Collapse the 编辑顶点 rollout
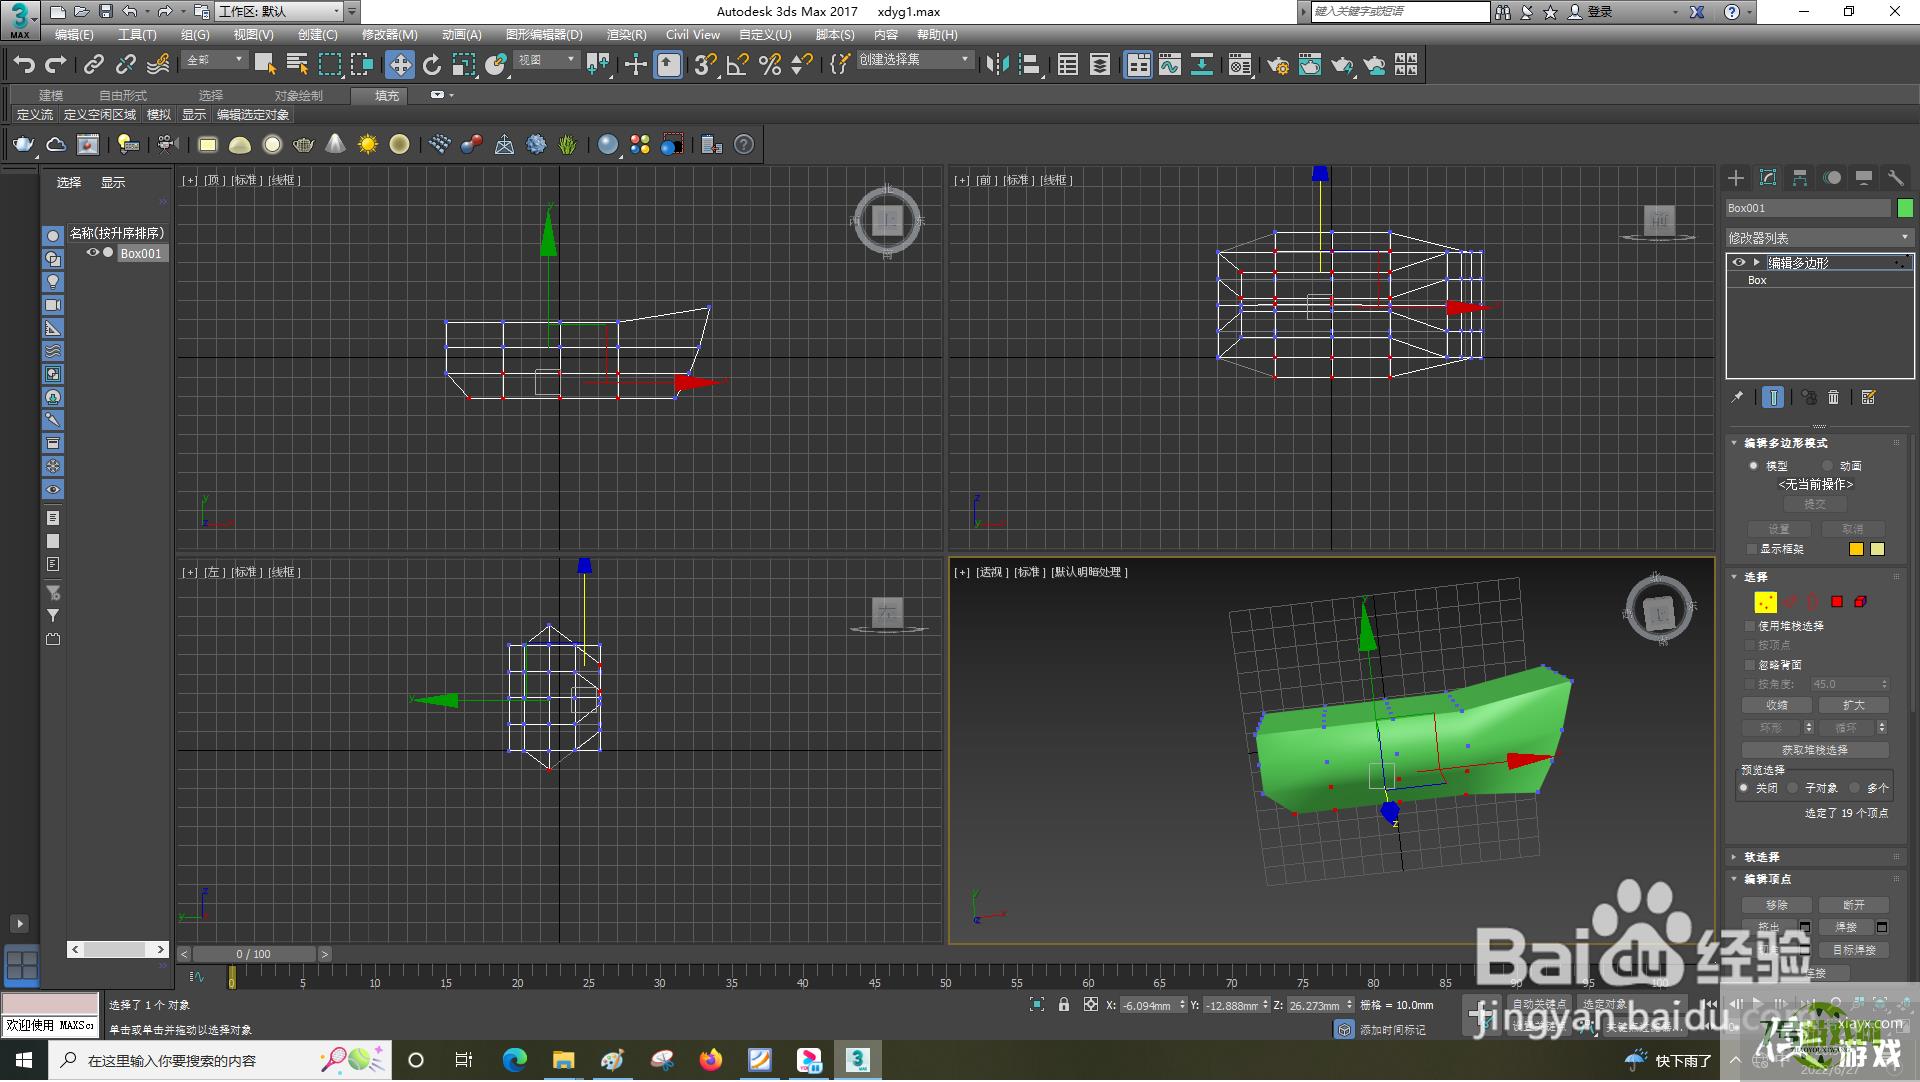 tap(1767, 879)
